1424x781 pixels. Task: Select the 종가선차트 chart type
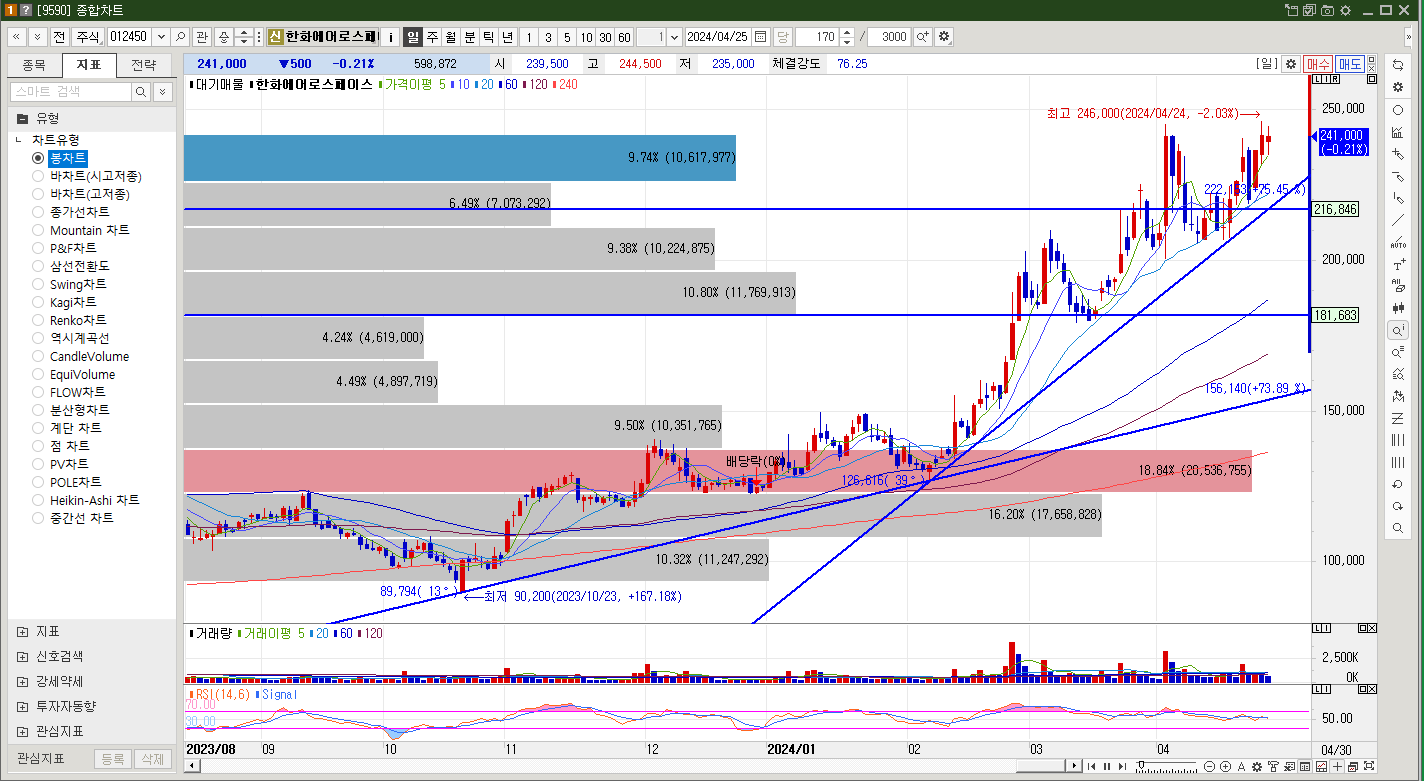point(70,212)
